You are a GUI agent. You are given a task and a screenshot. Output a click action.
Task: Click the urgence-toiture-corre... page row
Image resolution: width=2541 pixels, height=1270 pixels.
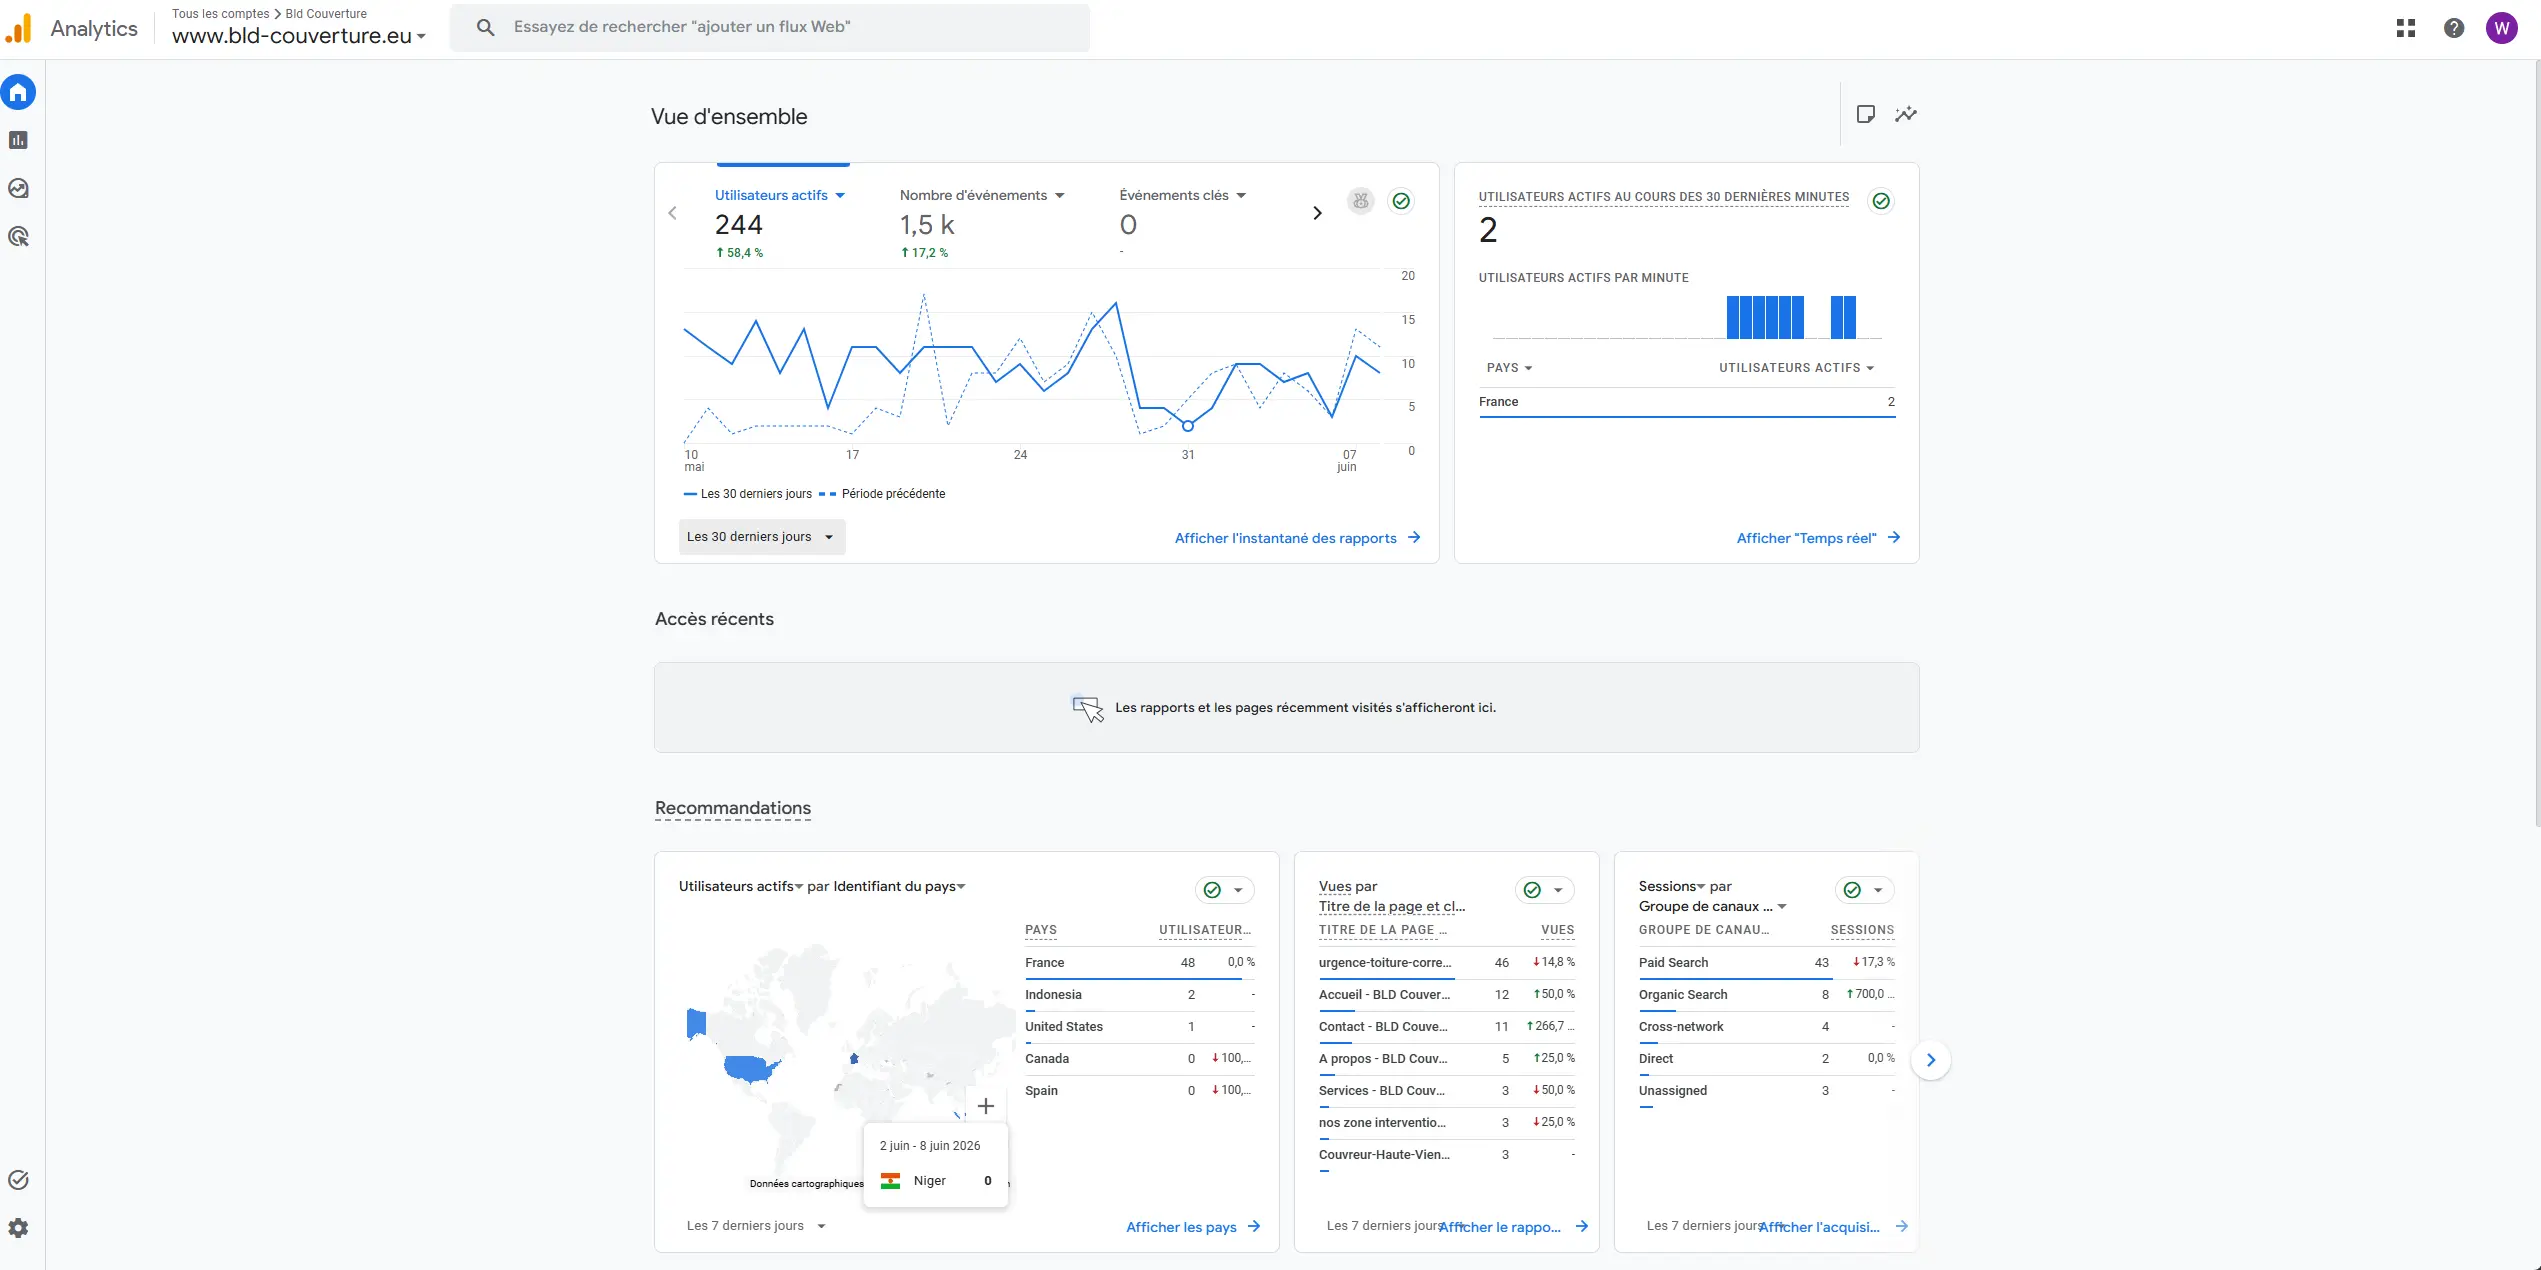1446,963
